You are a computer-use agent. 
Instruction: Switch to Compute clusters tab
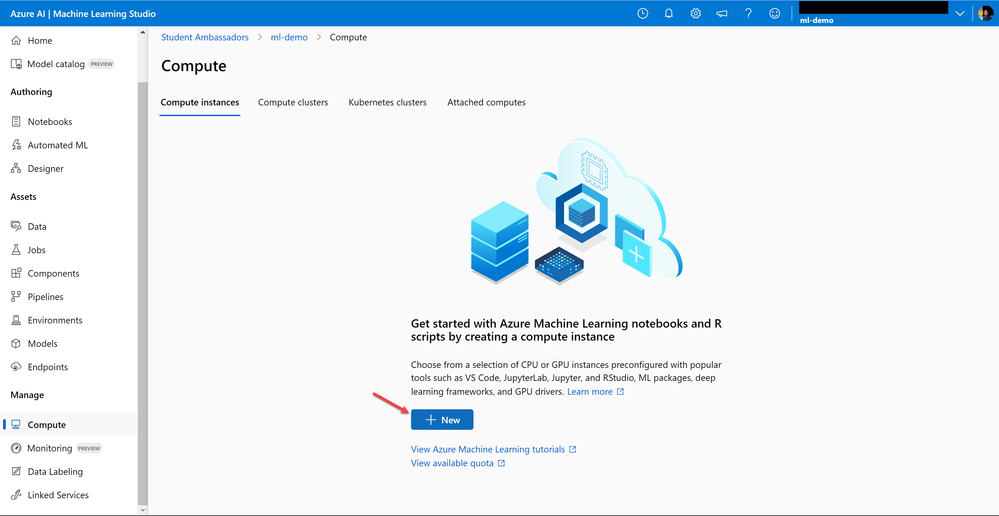(293, 102)
